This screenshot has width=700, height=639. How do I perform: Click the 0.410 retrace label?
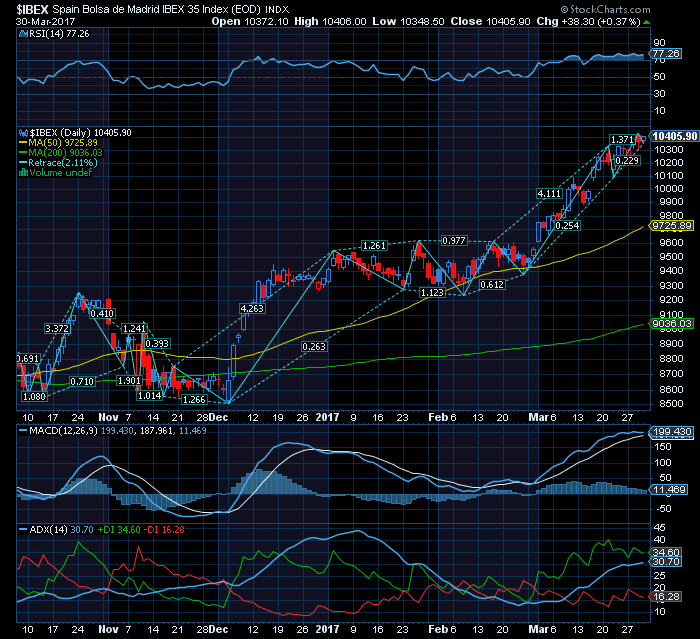(102, 313)
